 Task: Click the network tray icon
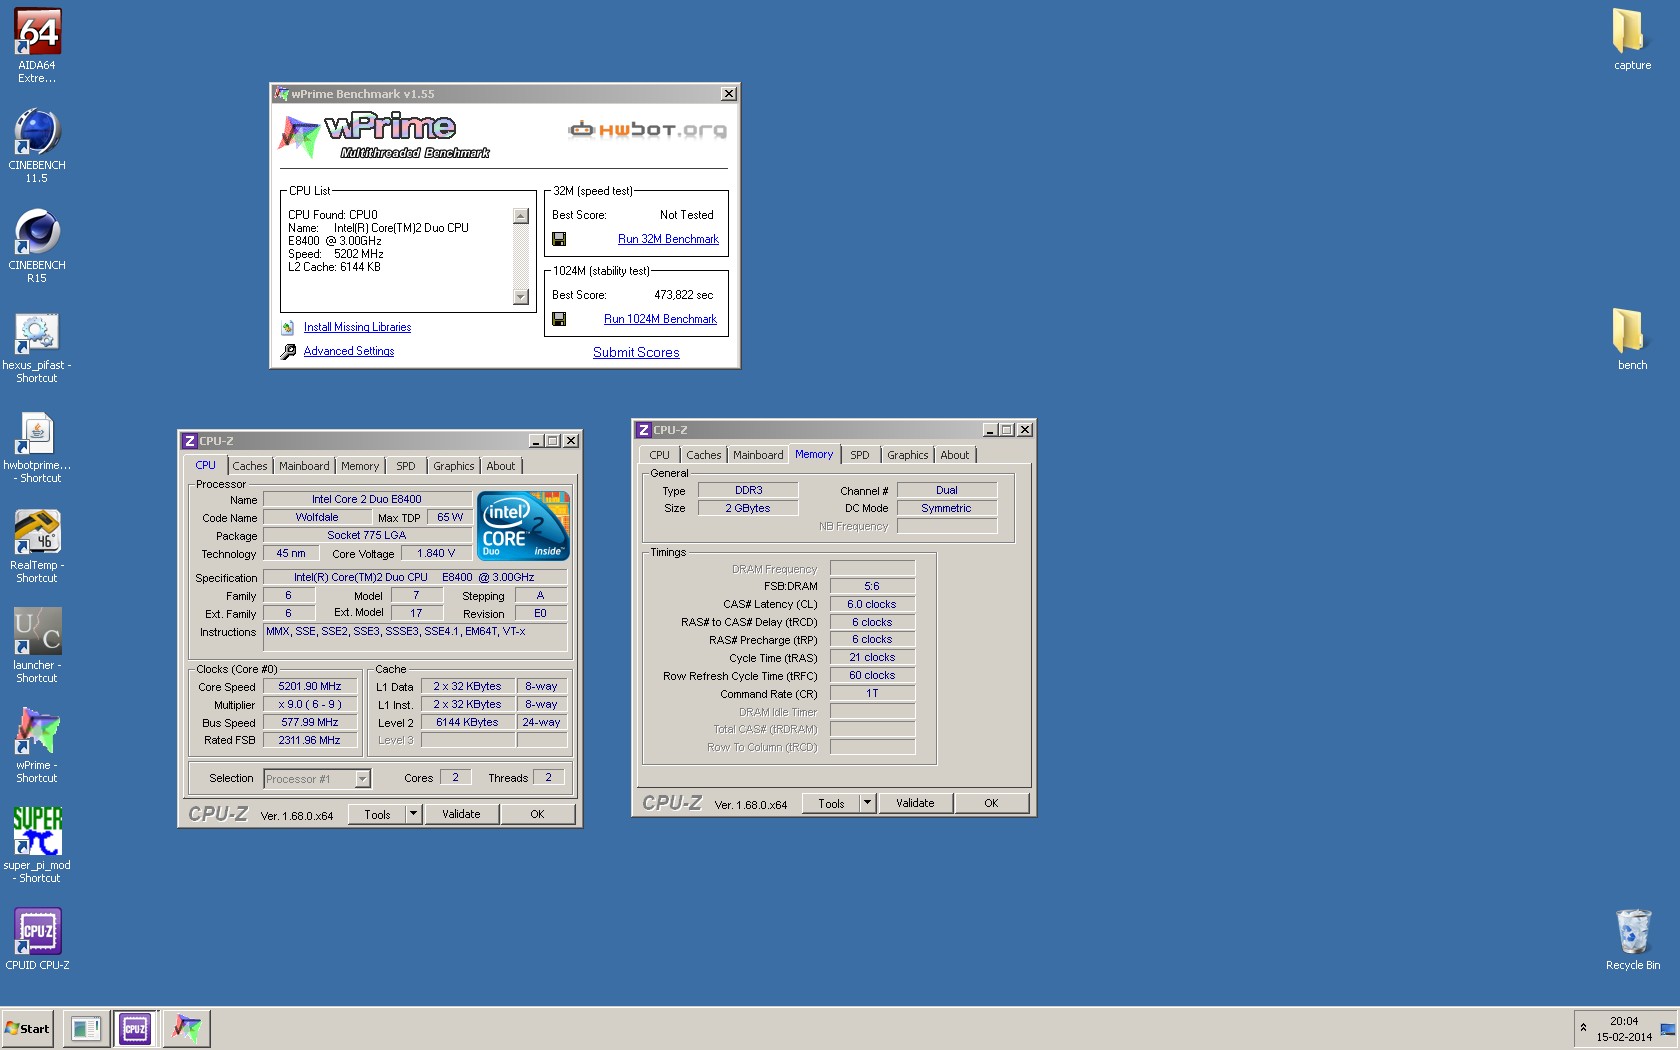(1667, 1029)
